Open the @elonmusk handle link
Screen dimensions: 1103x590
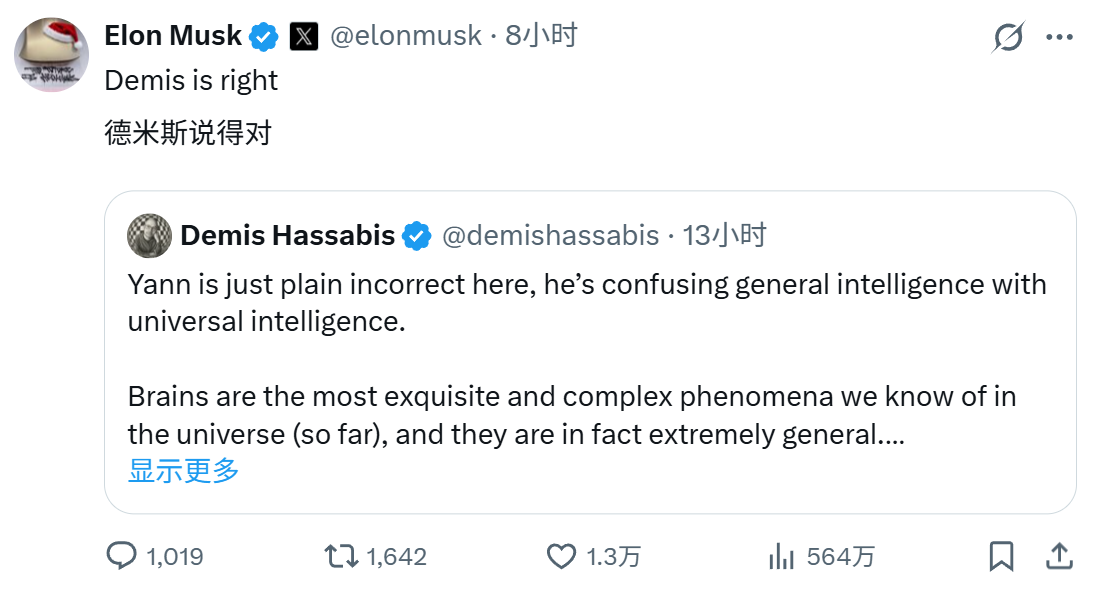[407, 36]
